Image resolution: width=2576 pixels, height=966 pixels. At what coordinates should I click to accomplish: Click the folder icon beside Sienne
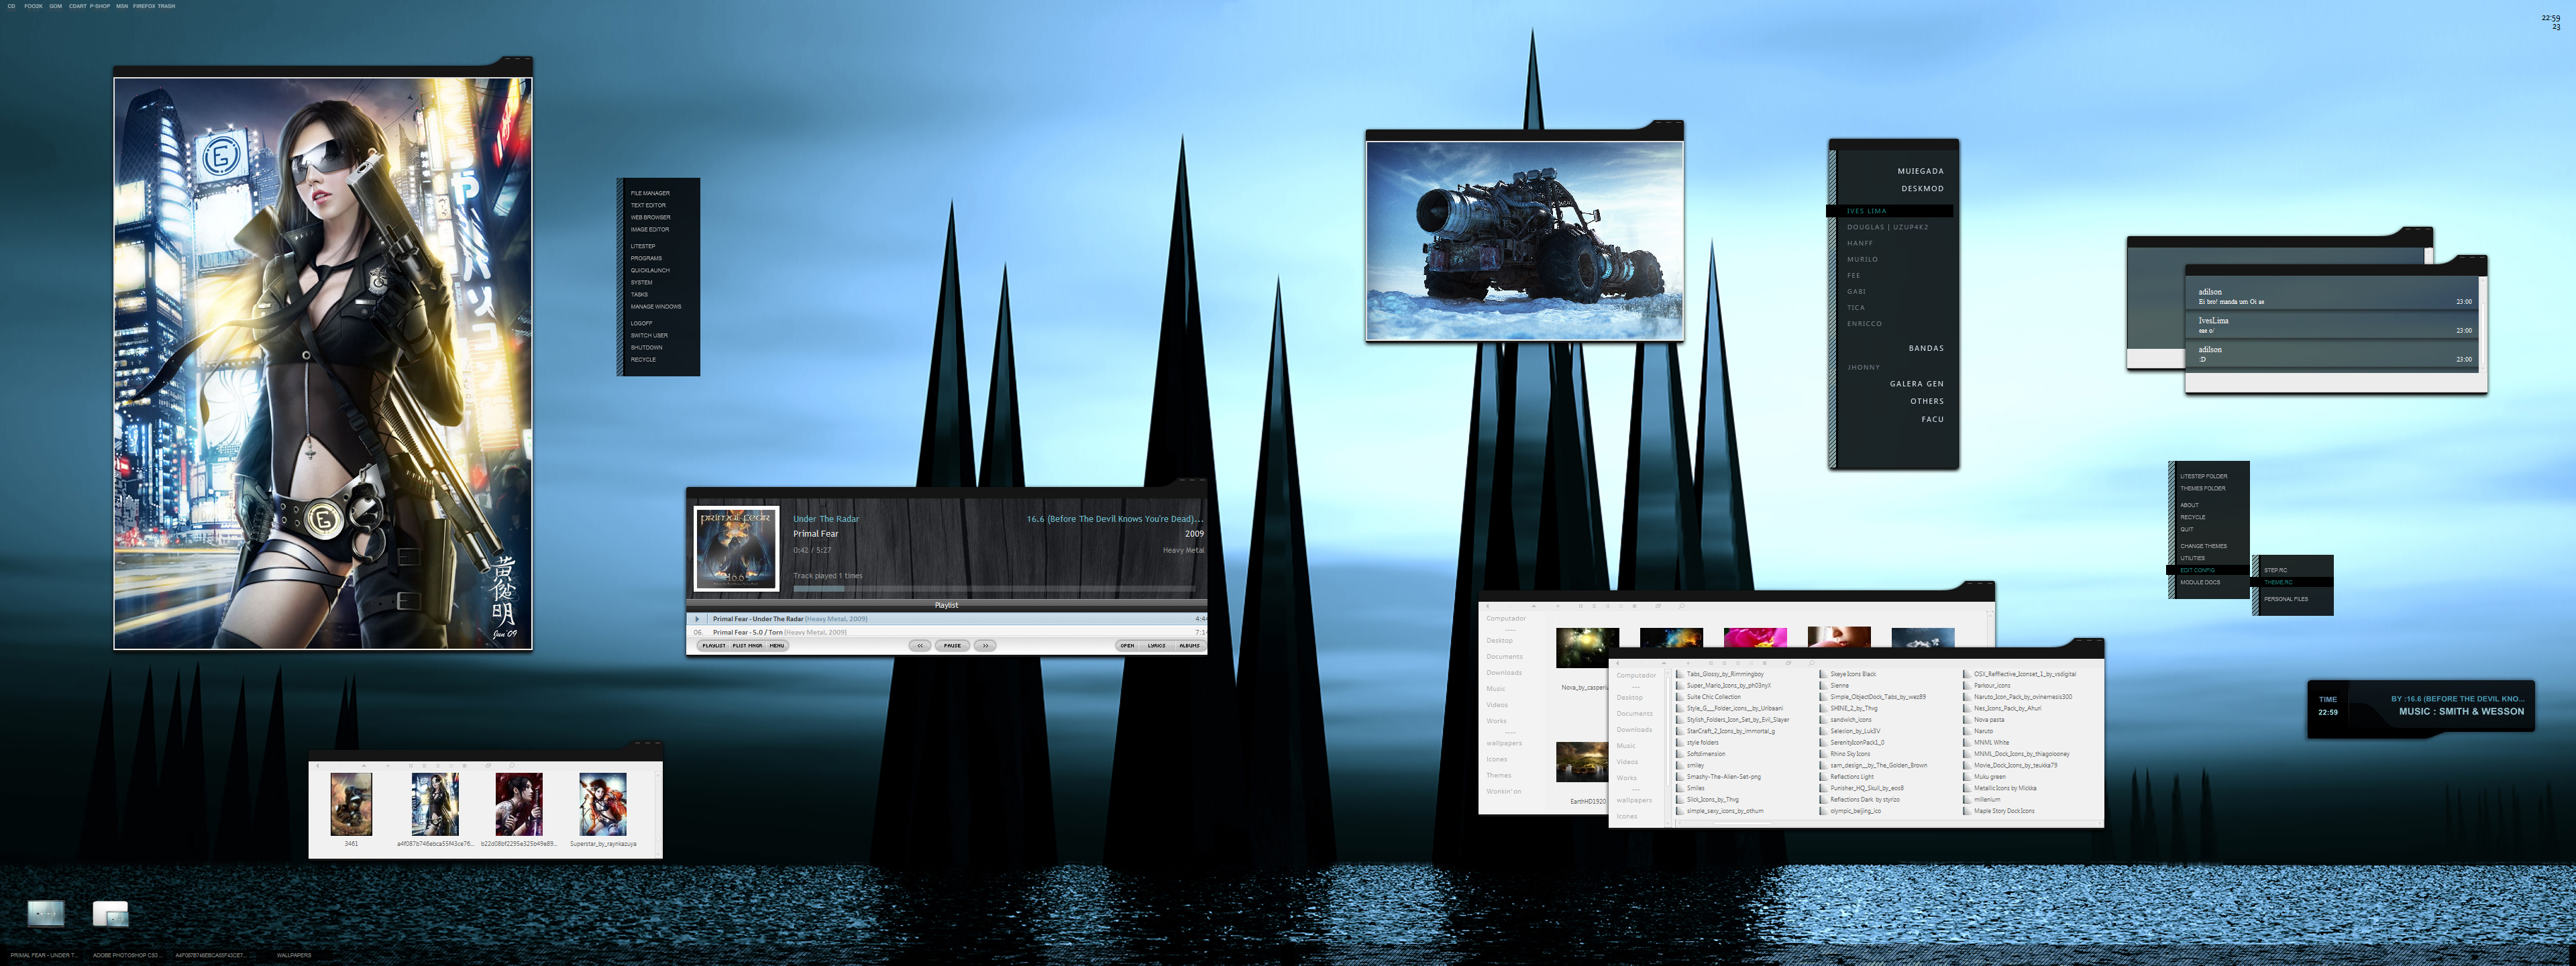[1823, 686]
